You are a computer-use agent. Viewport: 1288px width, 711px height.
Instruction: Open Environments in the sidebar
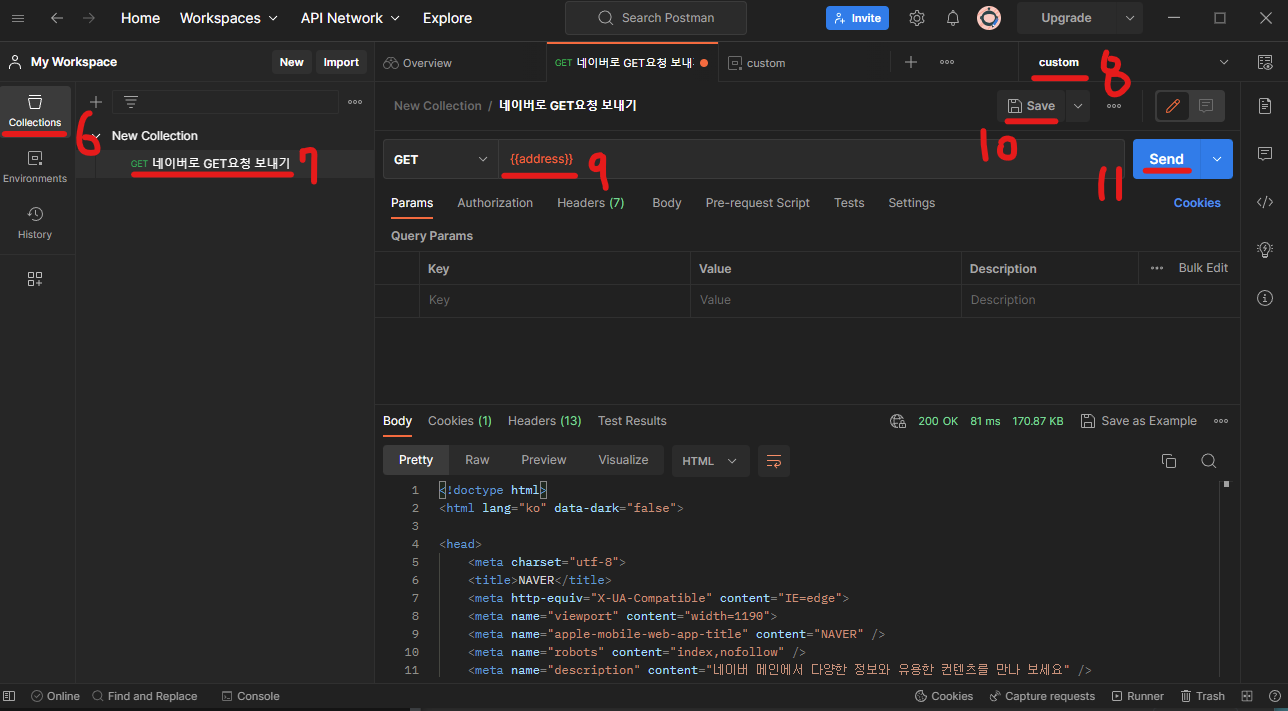coord(35,167)
